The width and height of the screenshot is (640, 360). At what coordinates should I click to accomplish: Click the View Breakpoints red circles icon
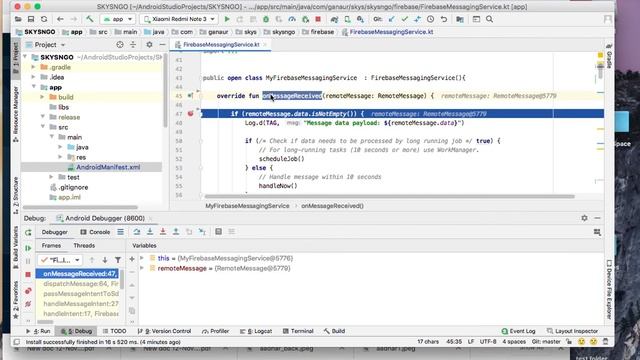[28, 291]
